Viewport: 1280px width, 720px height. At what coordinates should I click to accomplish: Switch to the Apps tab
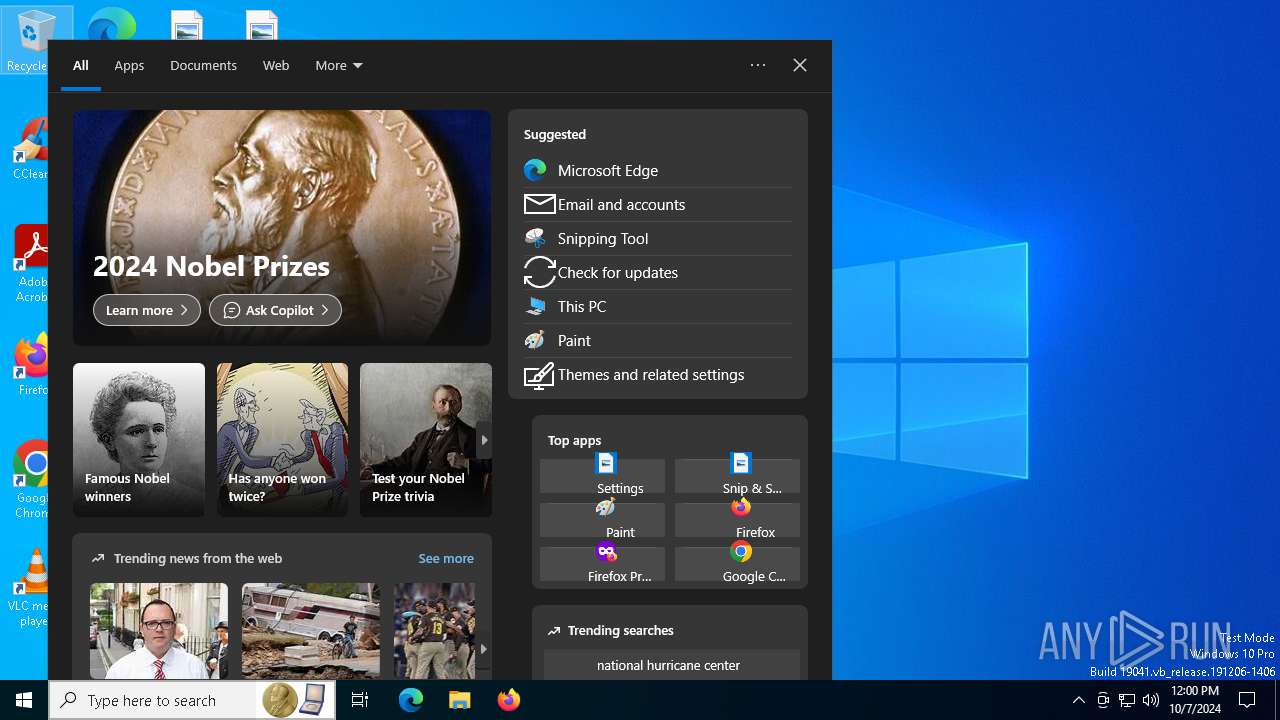pyautogui.click(x=129, y=65)
